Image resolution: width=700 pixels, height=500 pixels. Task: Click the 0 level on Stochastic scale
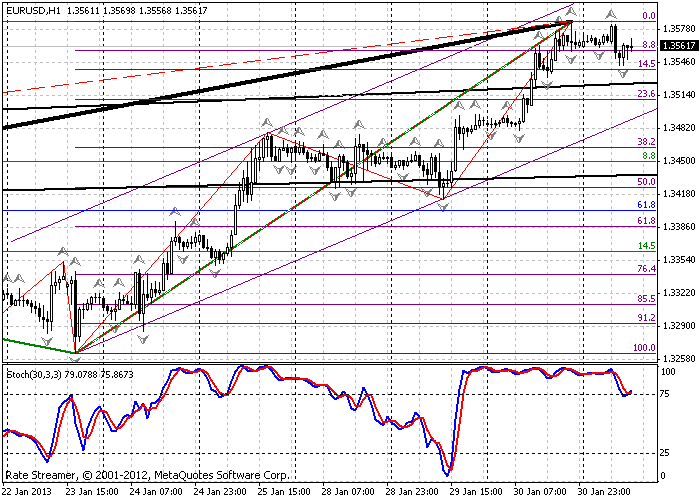pos(663,476)
